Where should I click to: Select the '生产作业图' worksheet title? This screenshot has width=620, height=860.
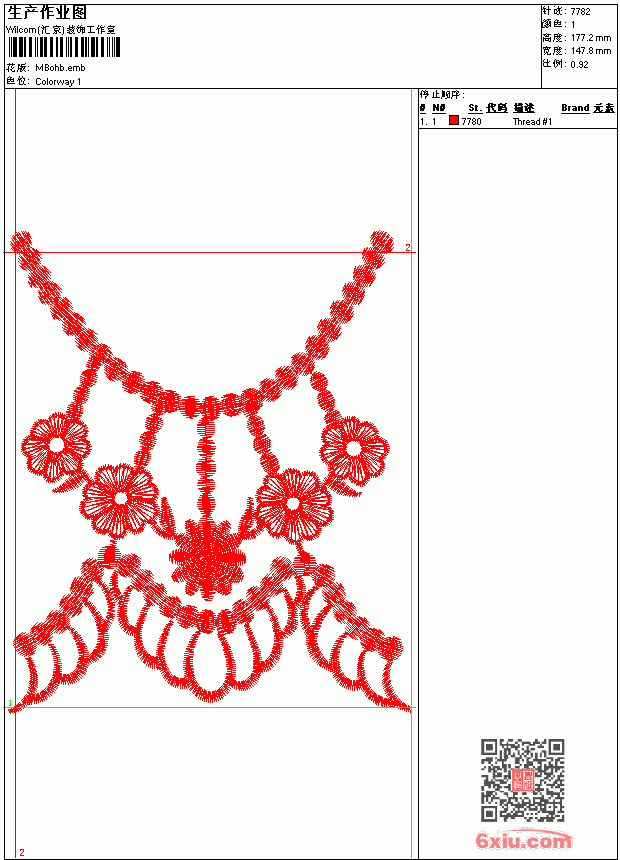[x=47, y=12]
